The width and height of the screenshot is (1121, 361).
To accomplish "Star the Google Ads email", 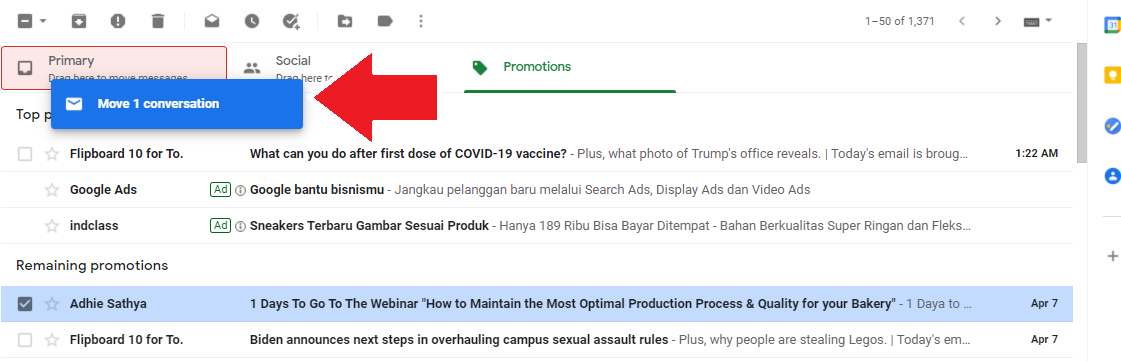I will point(51,190).
